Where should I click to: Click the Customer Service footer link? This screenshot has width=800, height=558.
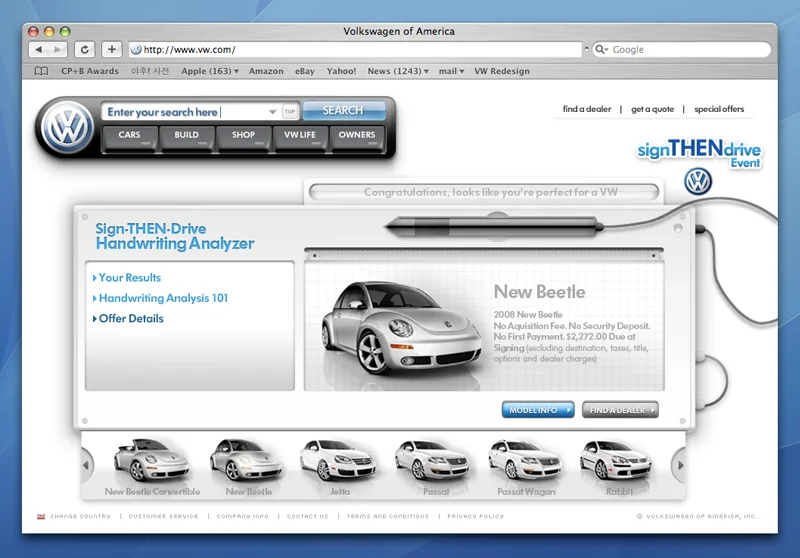[x=163, y=516]
